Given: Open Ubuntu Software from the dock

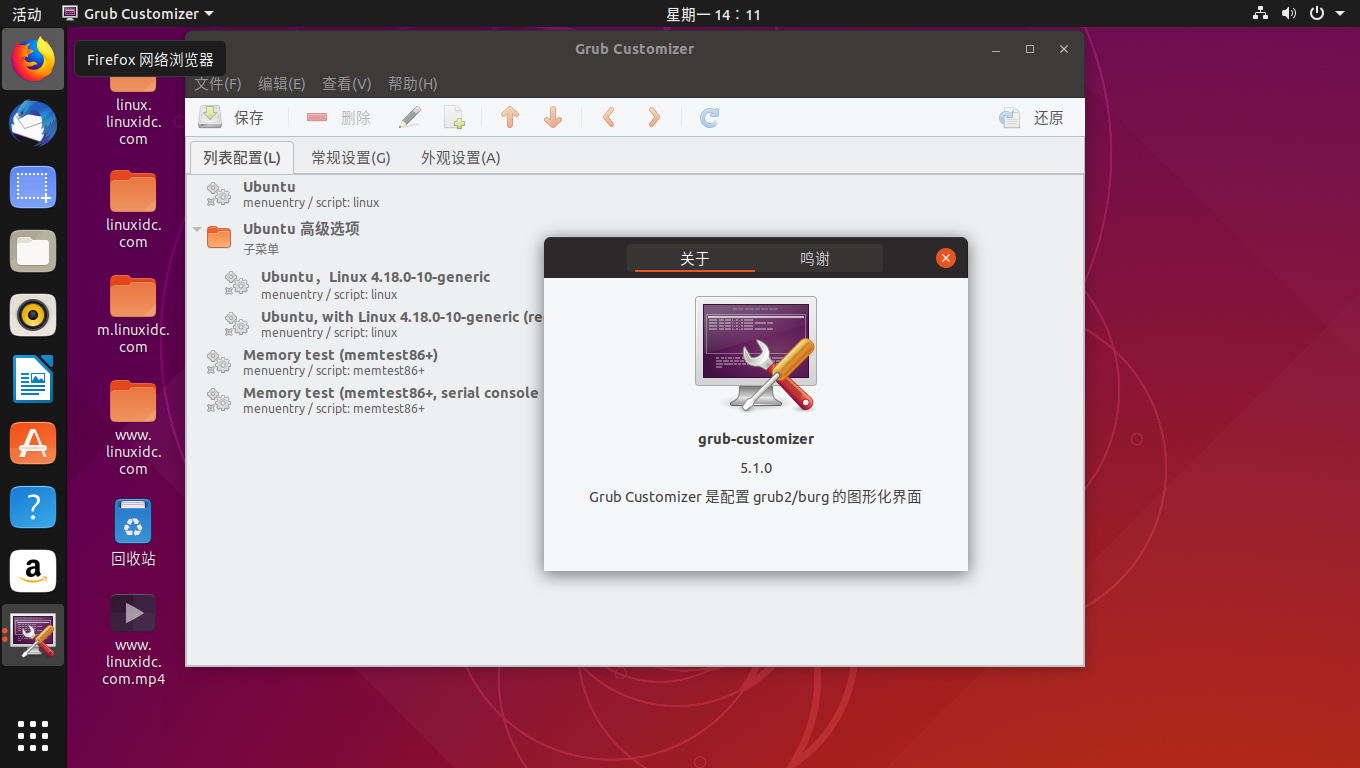Looking at the screenshot, I should tap(33, 443).
